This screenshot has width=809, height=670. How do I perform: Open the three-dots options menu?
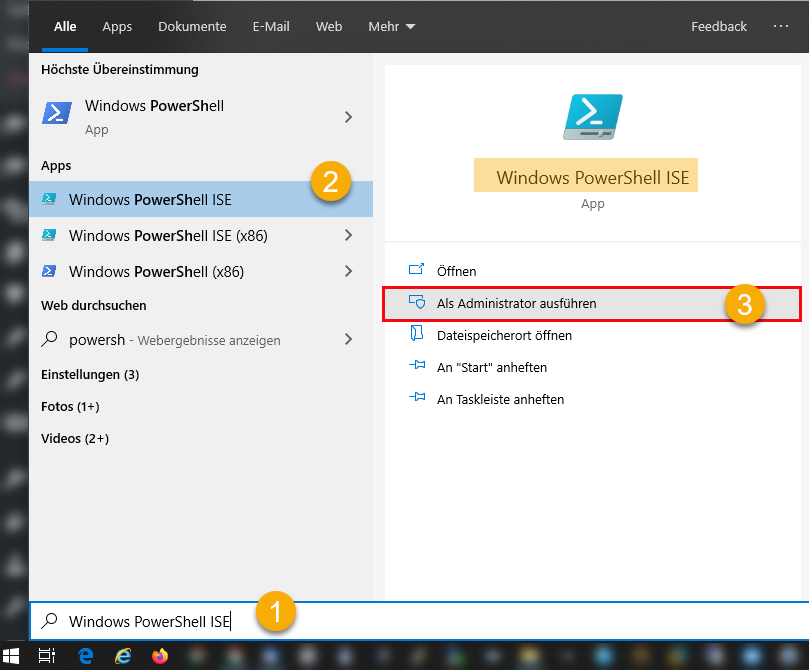781,26
